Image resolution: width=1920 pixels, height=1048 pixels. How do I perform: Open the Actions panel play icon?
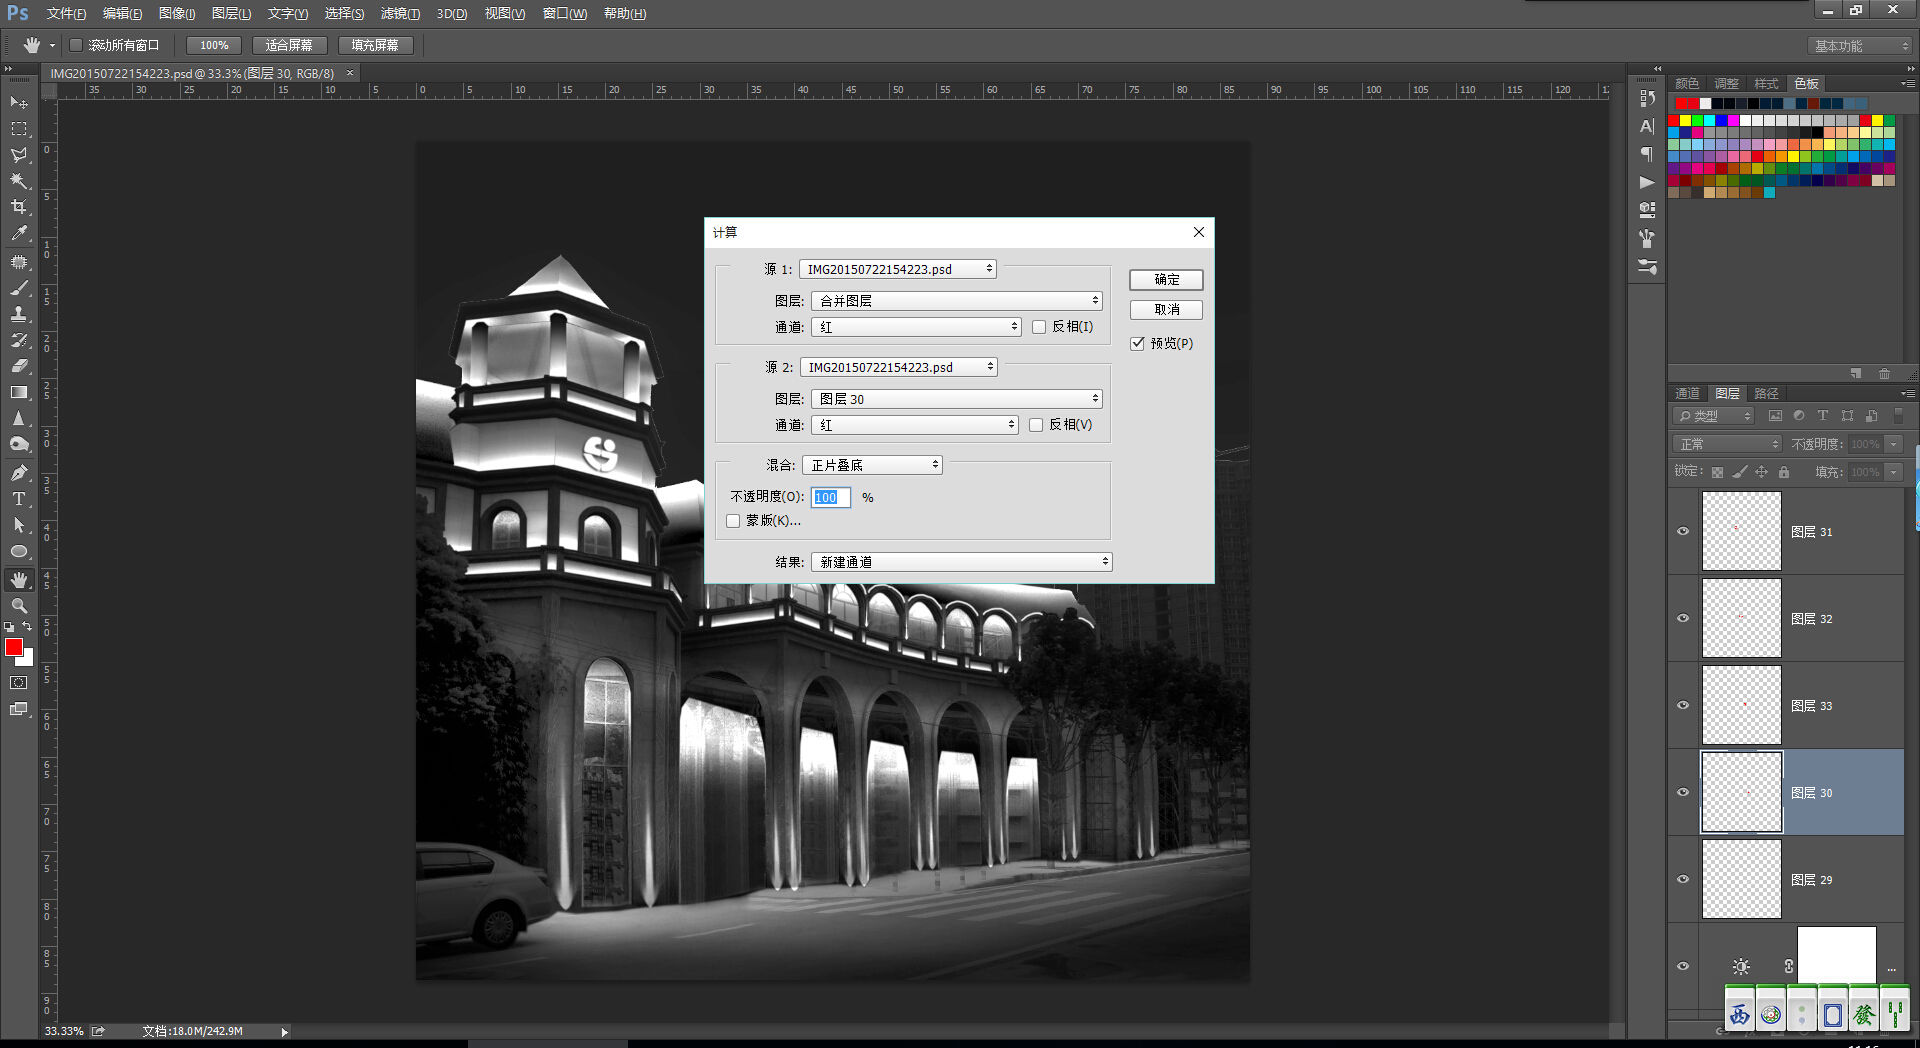(1647, 182)
